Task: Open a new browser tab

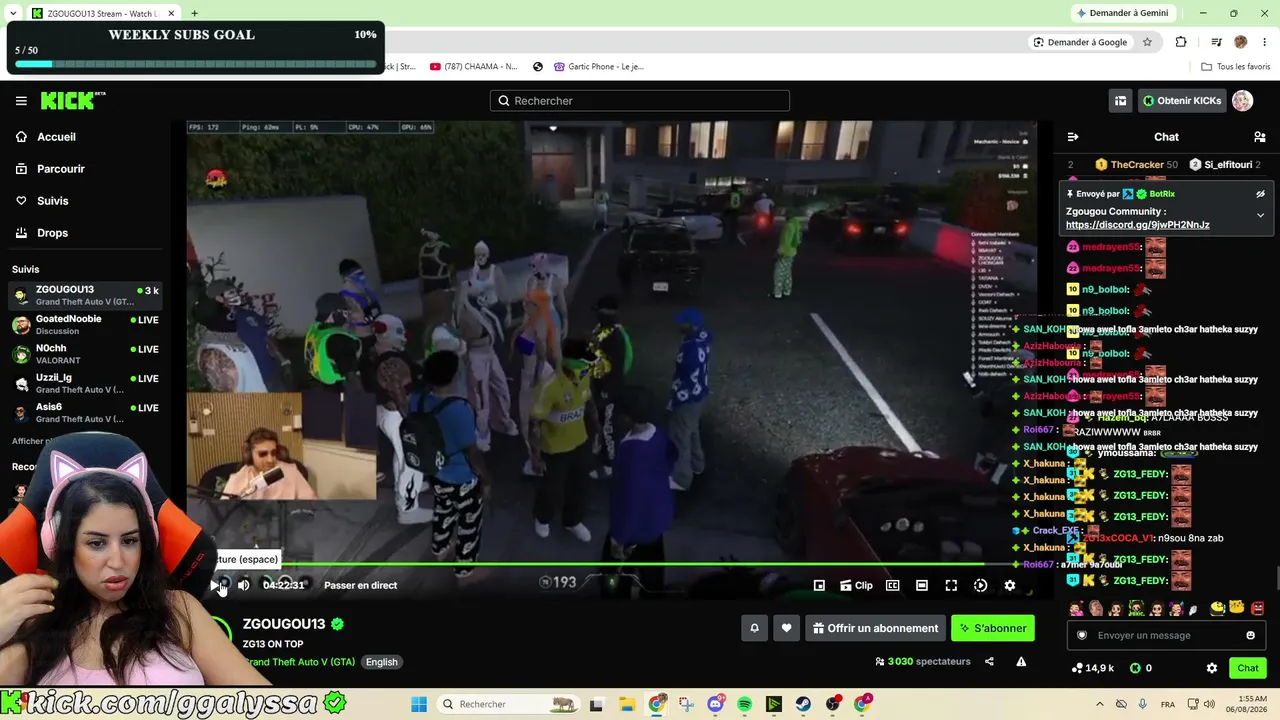Action: coord(194,13)
